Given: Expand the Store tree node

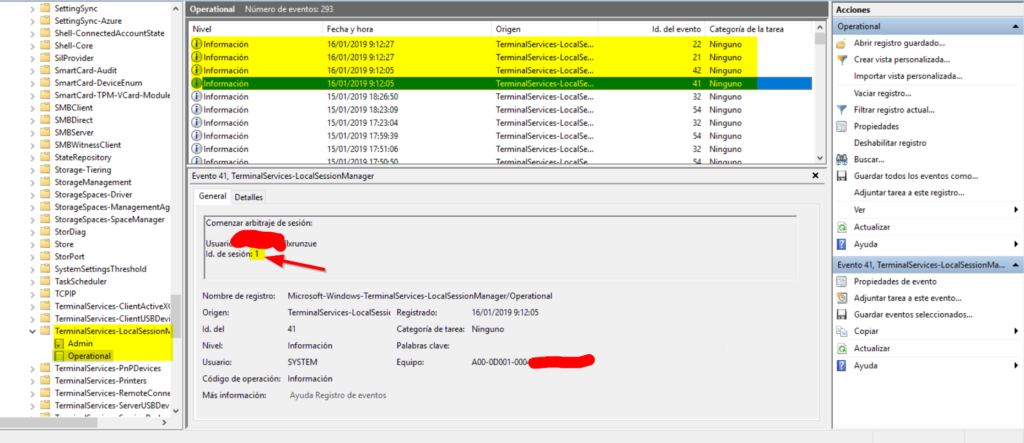Looking at the screenshot, I should point(33,244).
